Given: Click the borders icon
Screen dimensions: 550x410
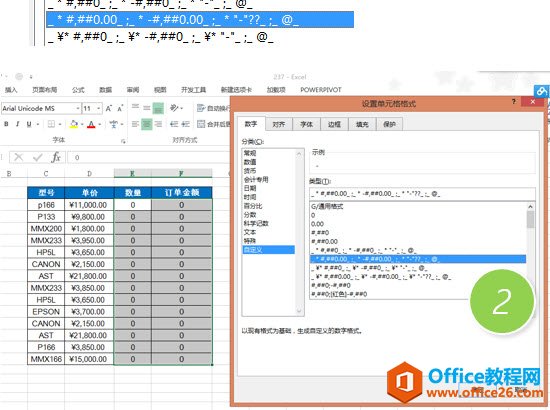Looking at the screenshot, I should tap(51, 124).
